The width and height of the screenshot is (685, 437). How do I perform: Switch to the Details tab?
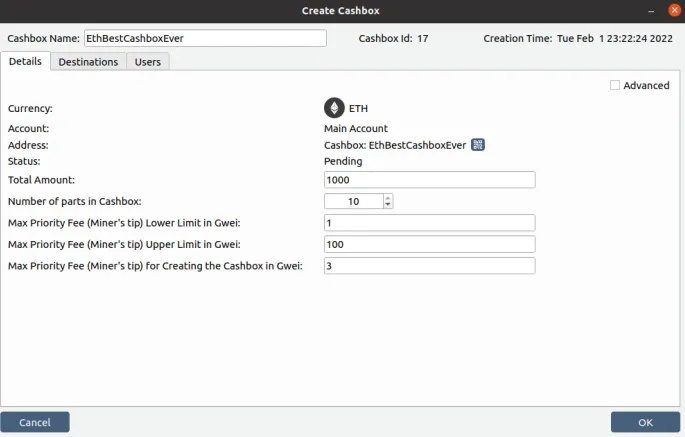pyautogui.click(x=25, y=62)
